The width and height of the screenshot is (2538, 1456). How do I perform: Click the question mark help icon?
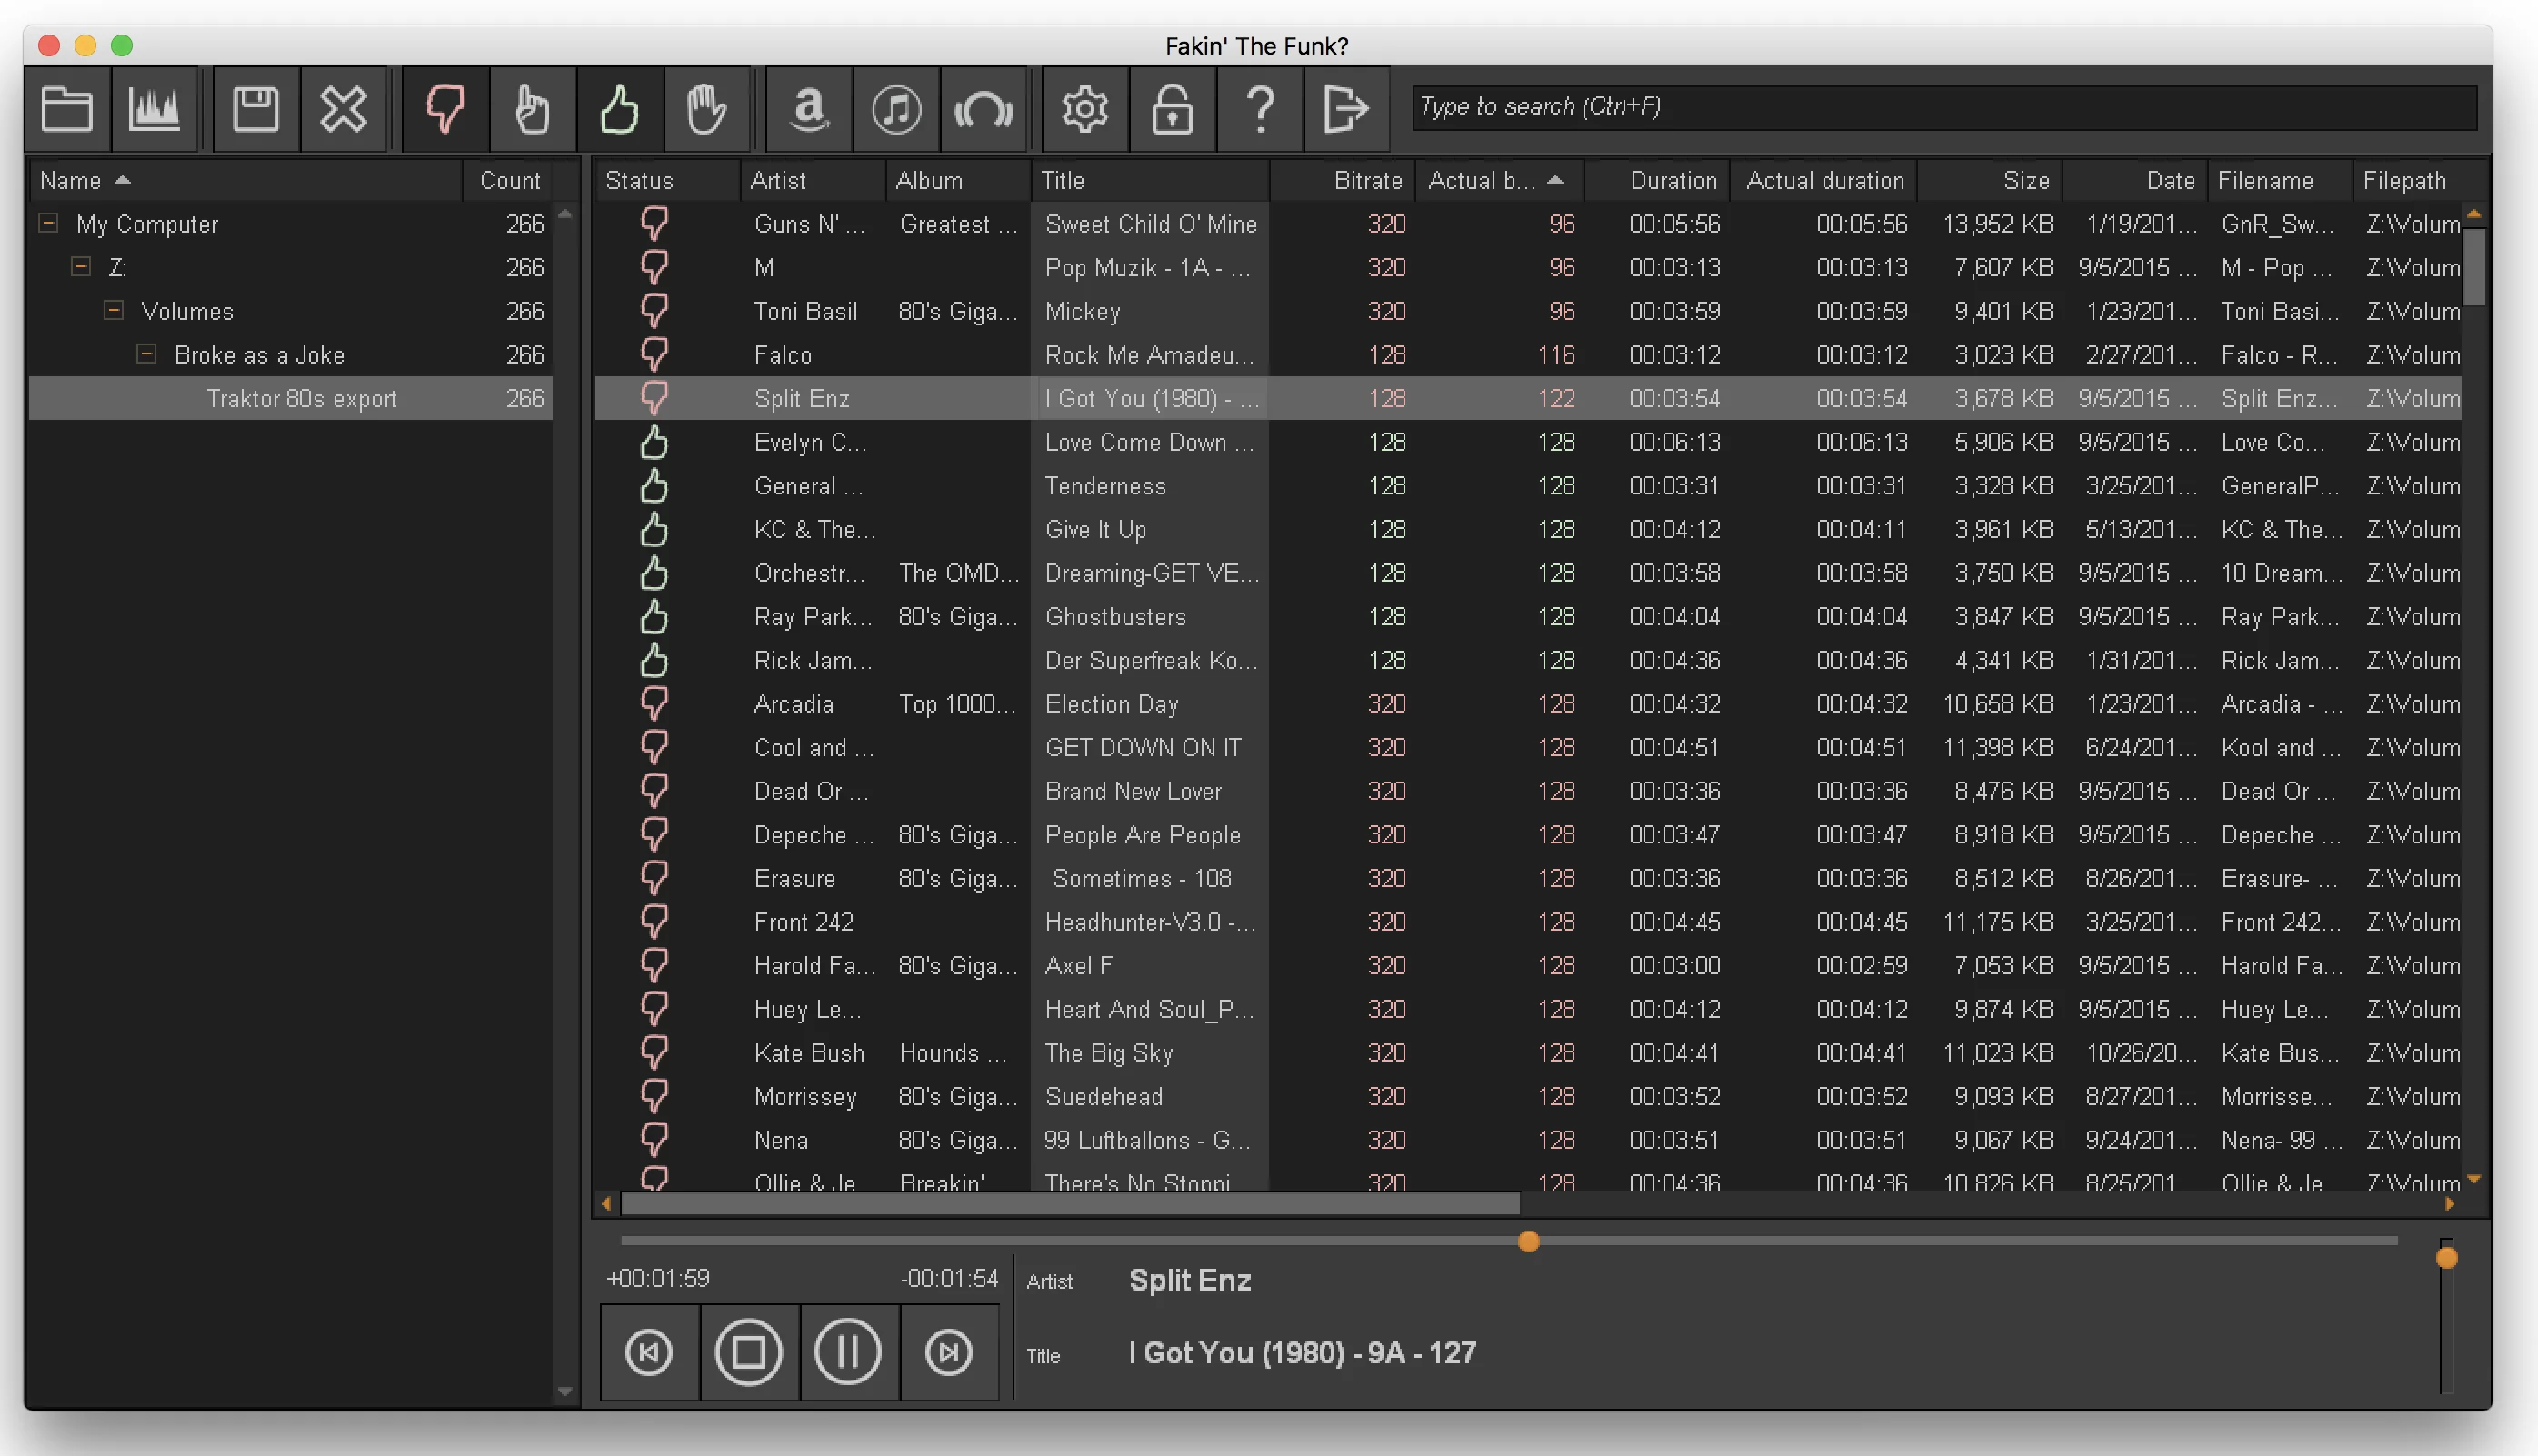(1260, 109)
